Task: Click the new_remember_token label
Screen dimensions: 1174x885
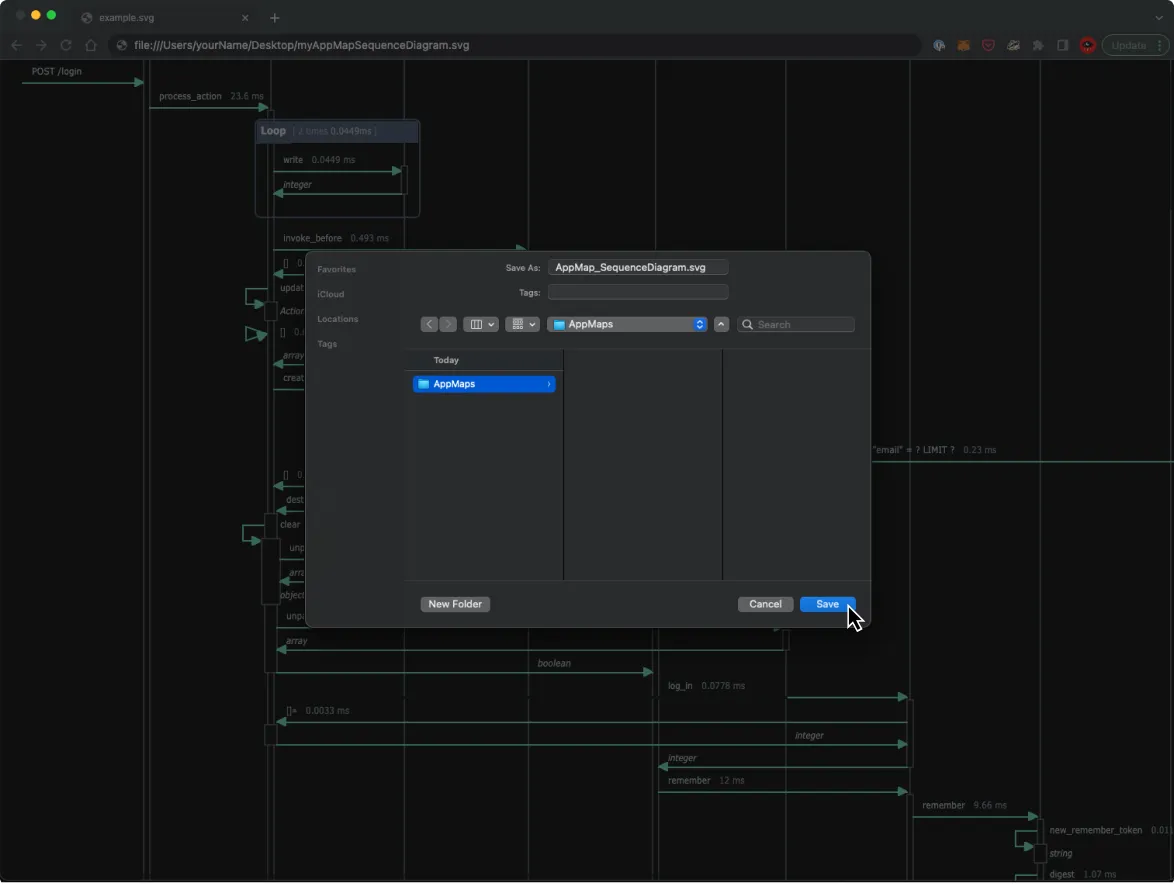Action: tap(1095, 830)
